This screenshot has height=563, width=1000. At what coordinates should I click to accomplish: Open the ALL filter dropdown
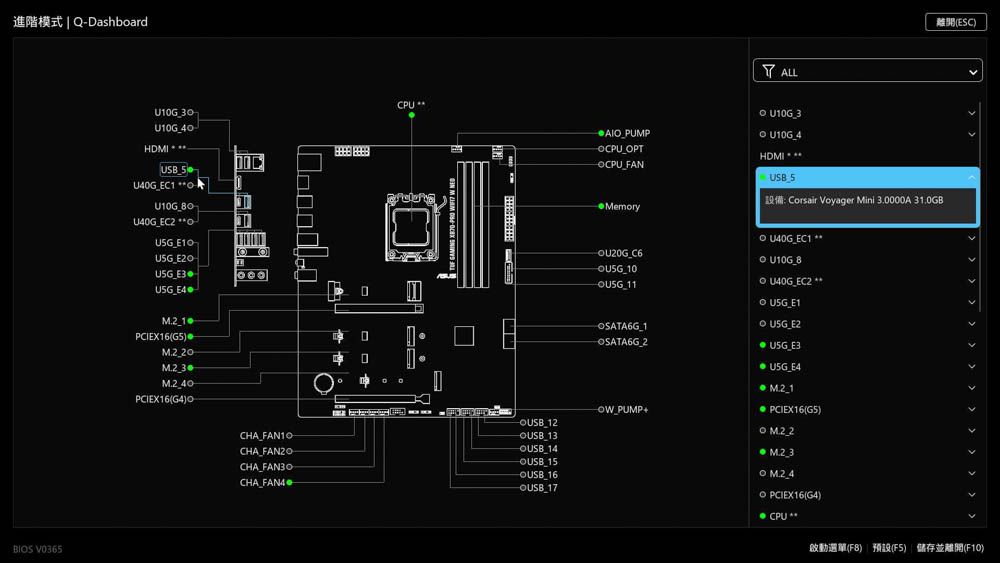[x=867, y=72]
